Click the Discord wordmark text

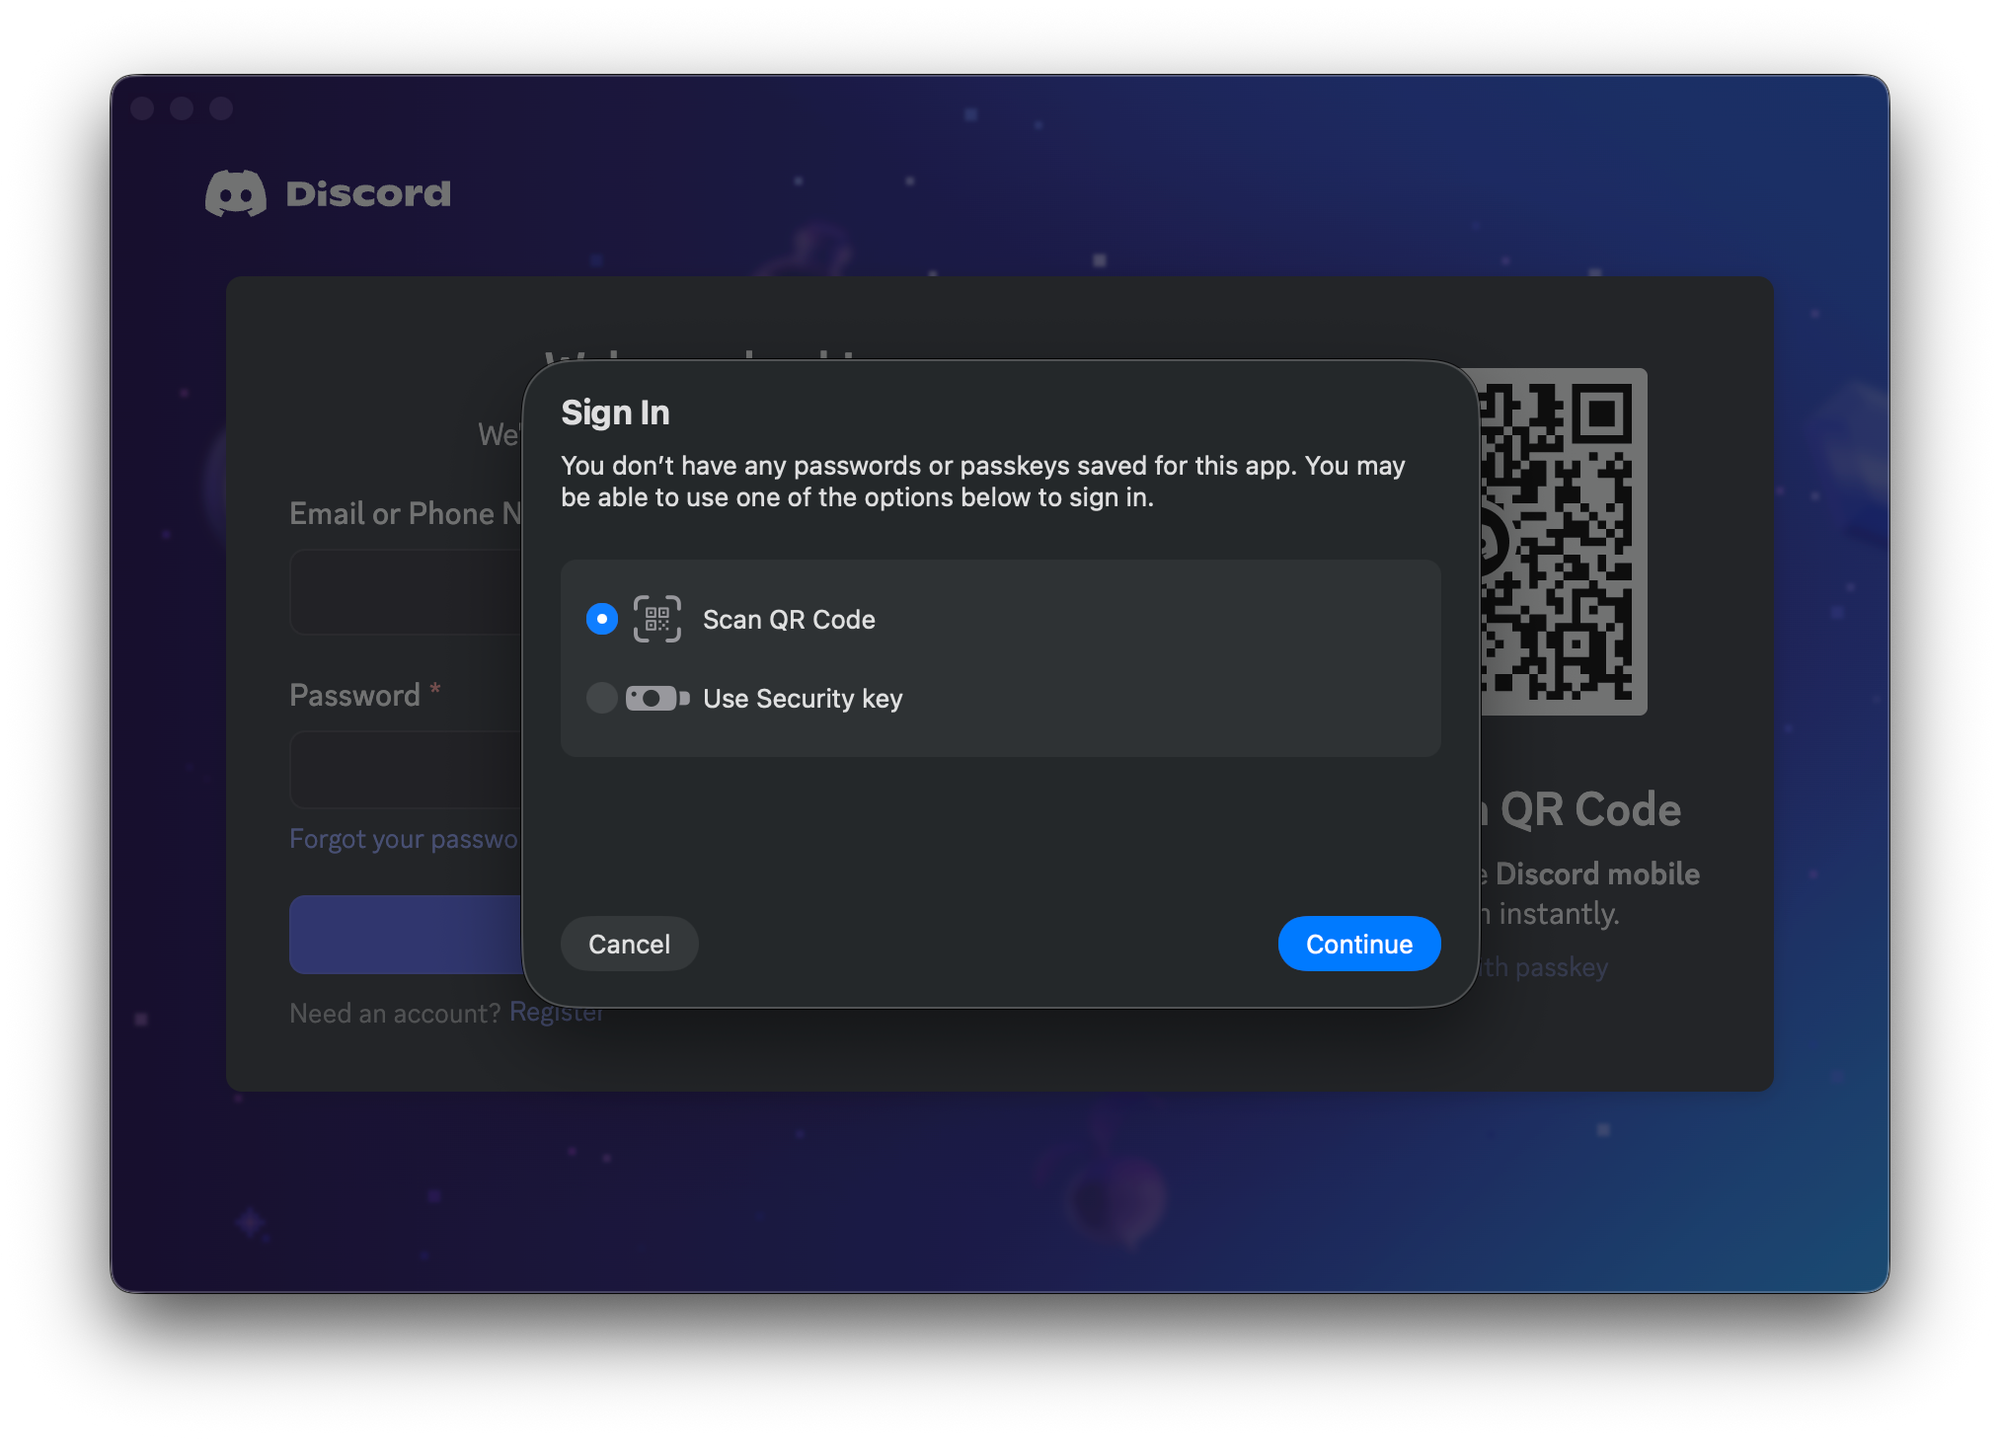pos(368,193)
